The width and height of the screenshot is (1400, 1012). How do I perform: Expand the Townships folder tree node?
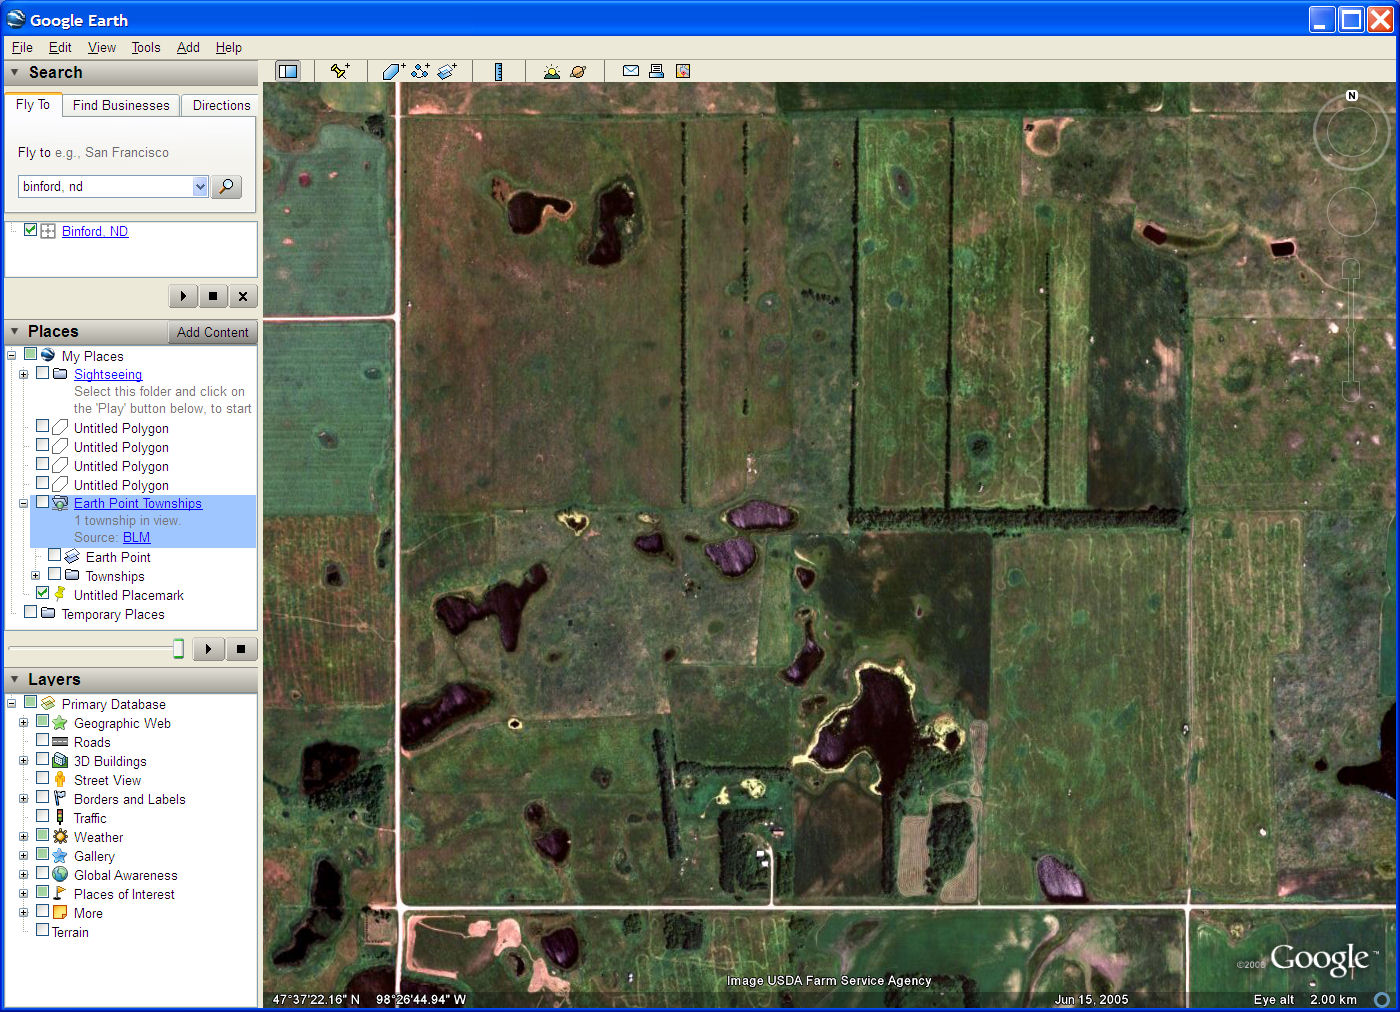[x=35, y=575]
